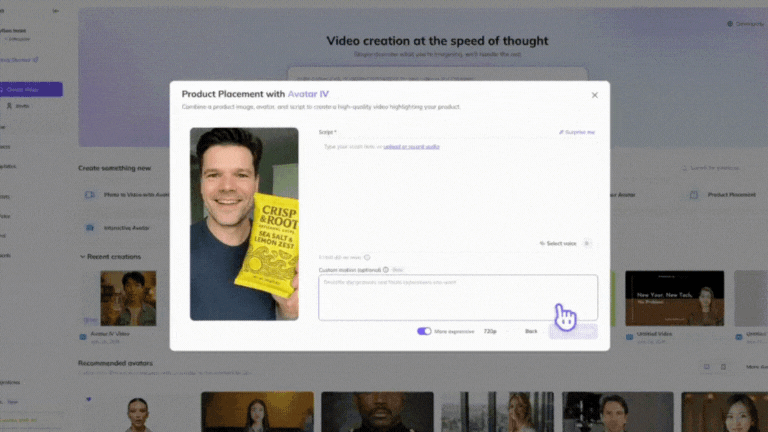
Task: Click the video icon beside Untitled Video title
Action: (x=629, y=337)
